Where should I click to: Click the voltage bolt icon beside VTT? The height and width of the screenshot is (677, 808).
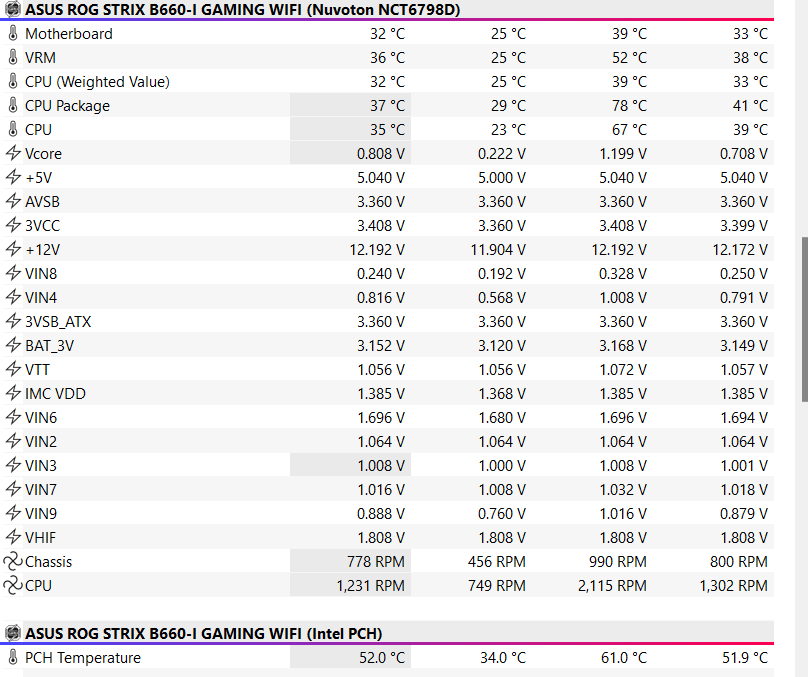13,369
